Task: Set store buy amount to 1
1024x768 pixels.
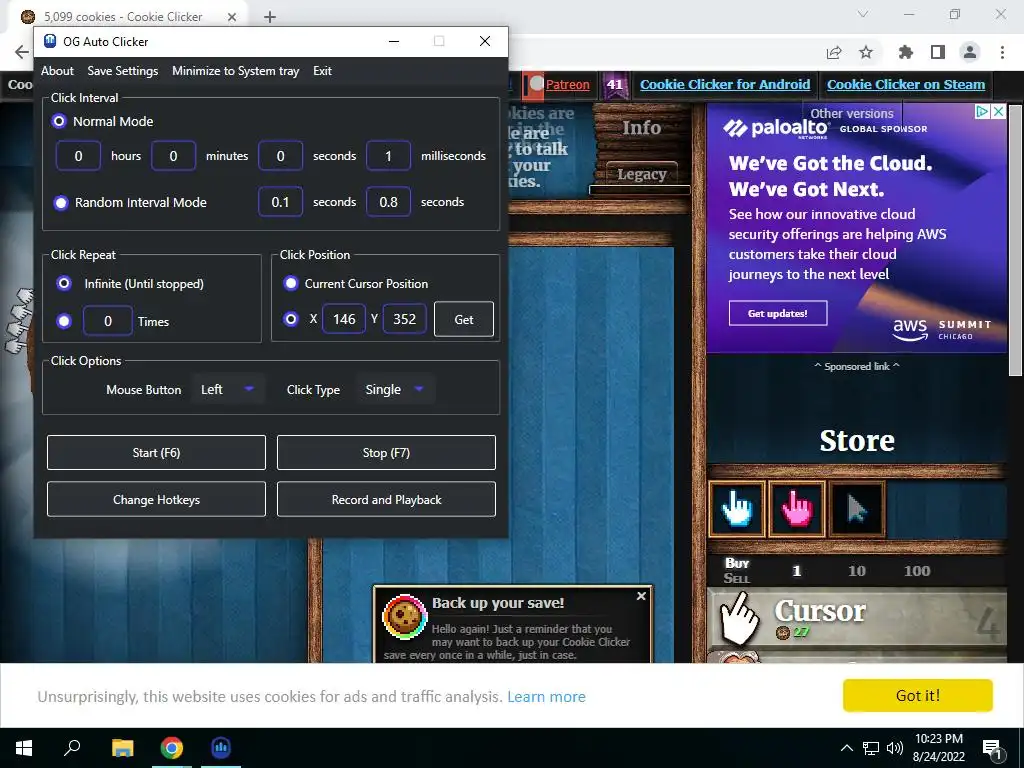Action: [x=796, y=571]
